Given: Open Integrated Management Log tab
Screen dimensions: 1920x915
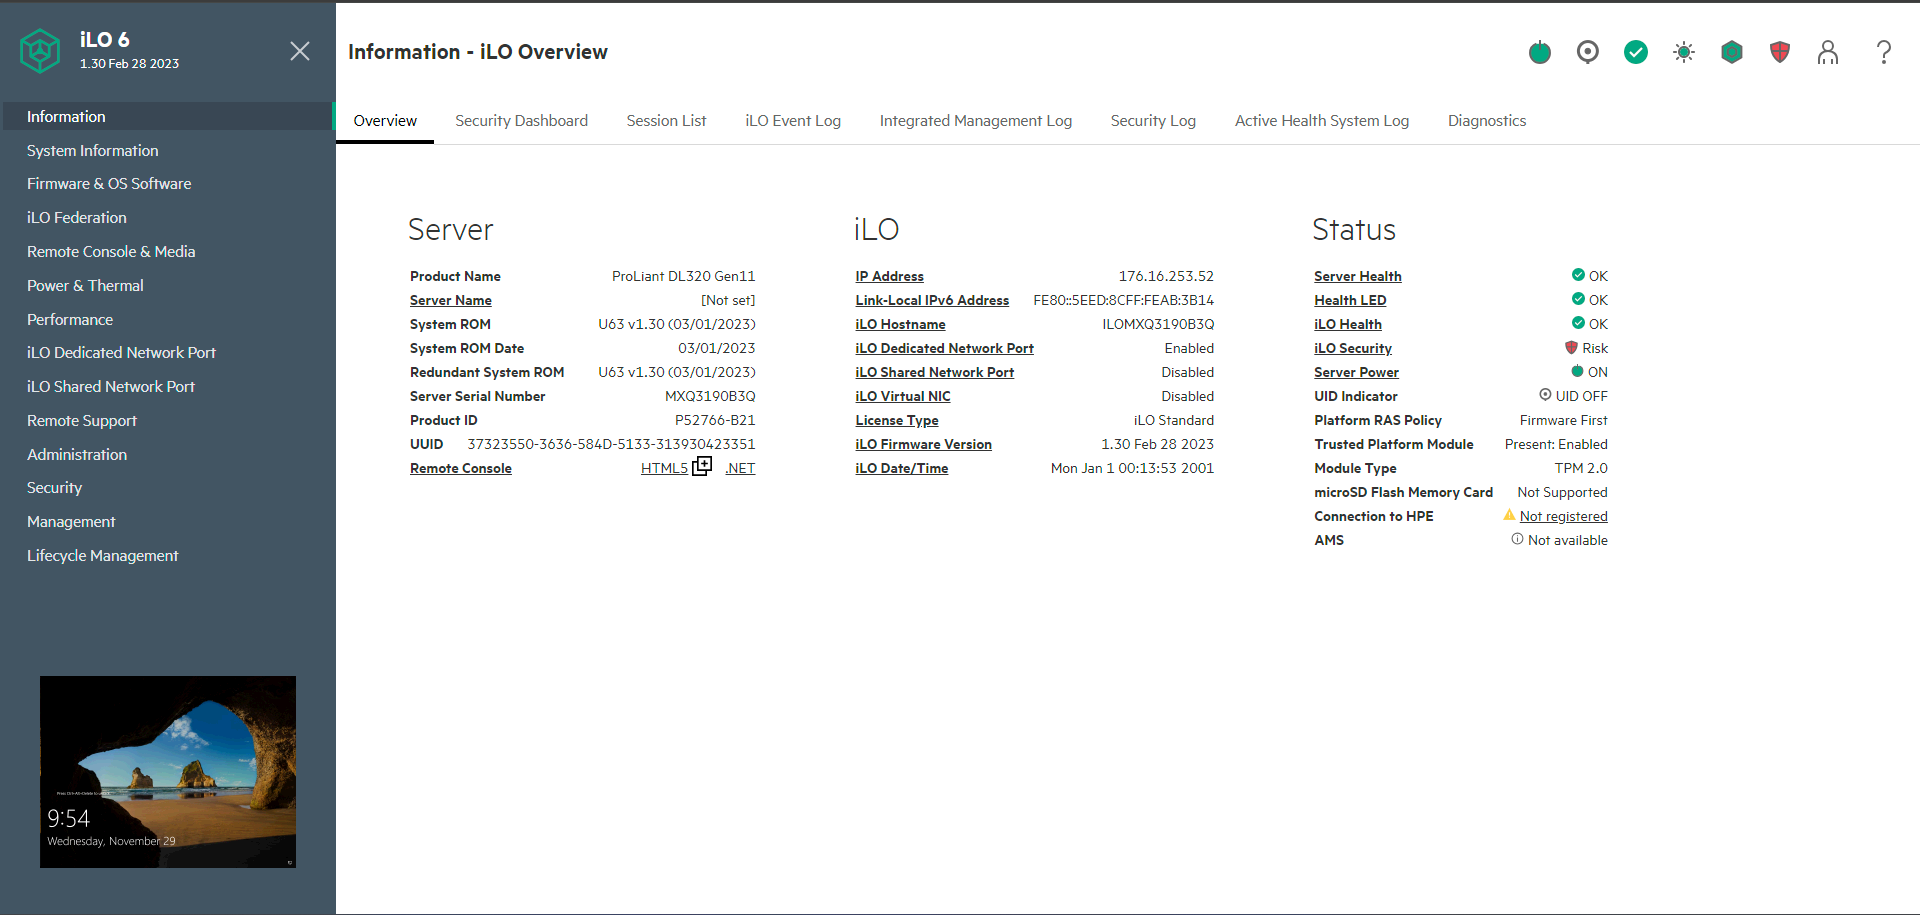Looking at the screenshot, I should [x=976, y=121].
